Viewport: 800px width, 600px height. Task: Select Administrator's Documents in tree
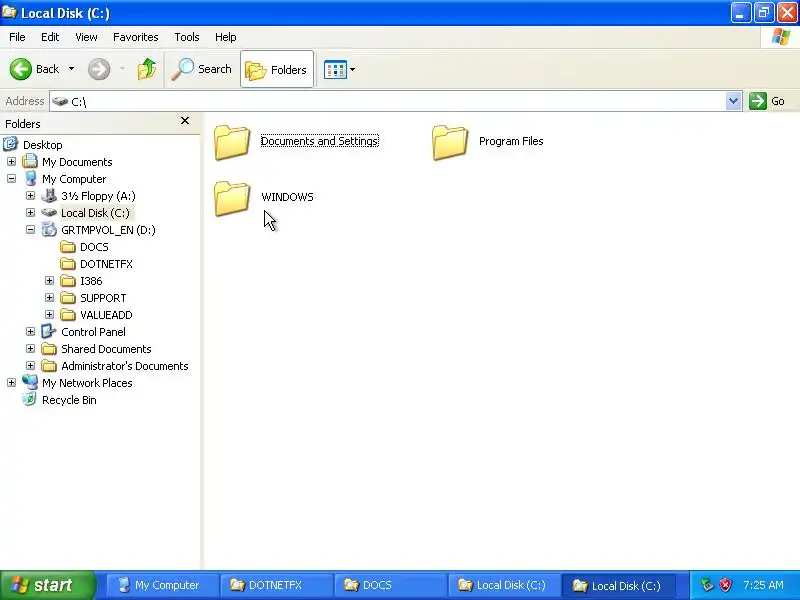click(x=124, y=366)
